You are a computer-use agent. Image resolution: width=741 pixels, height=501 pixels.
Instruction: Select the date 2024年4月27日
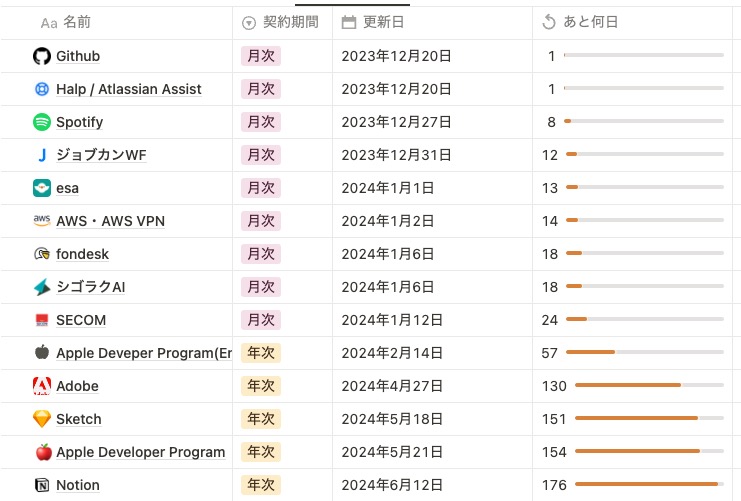(x=392, y=386)
